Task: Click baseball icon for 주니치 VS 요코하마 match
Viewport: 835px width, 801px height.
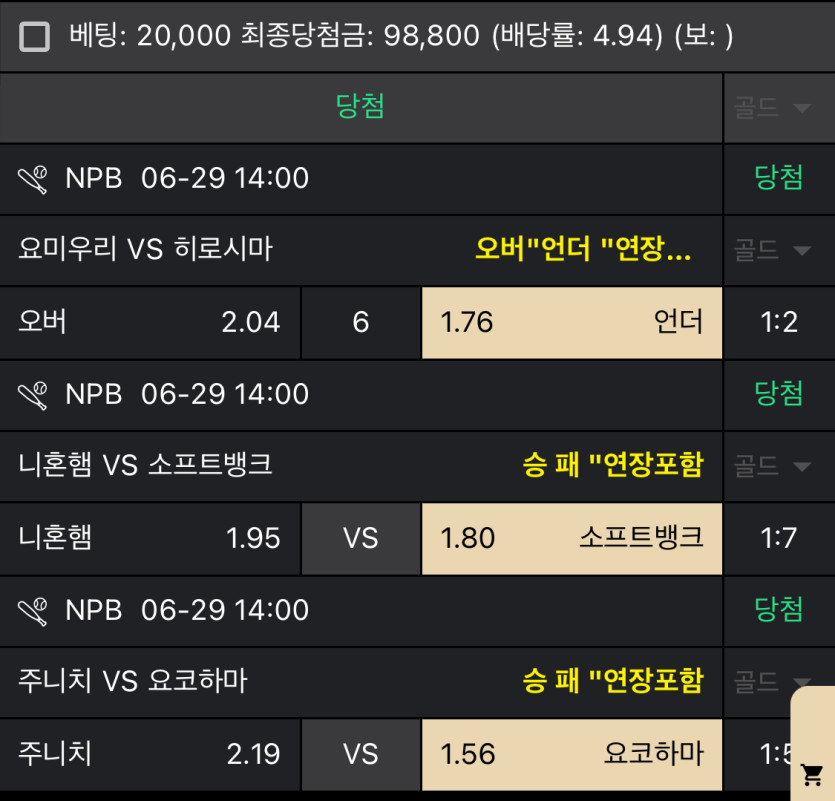Action: [x=33, y=610]
